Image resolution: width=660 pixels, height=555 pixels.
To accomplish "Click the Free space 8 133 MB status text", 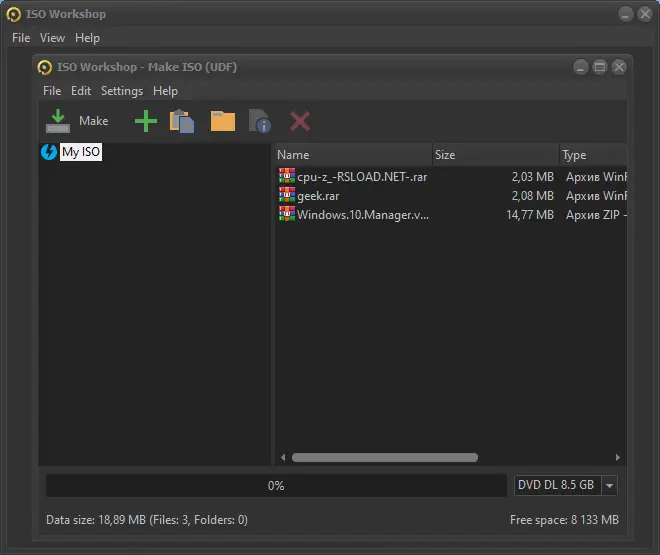I will 564,520.
